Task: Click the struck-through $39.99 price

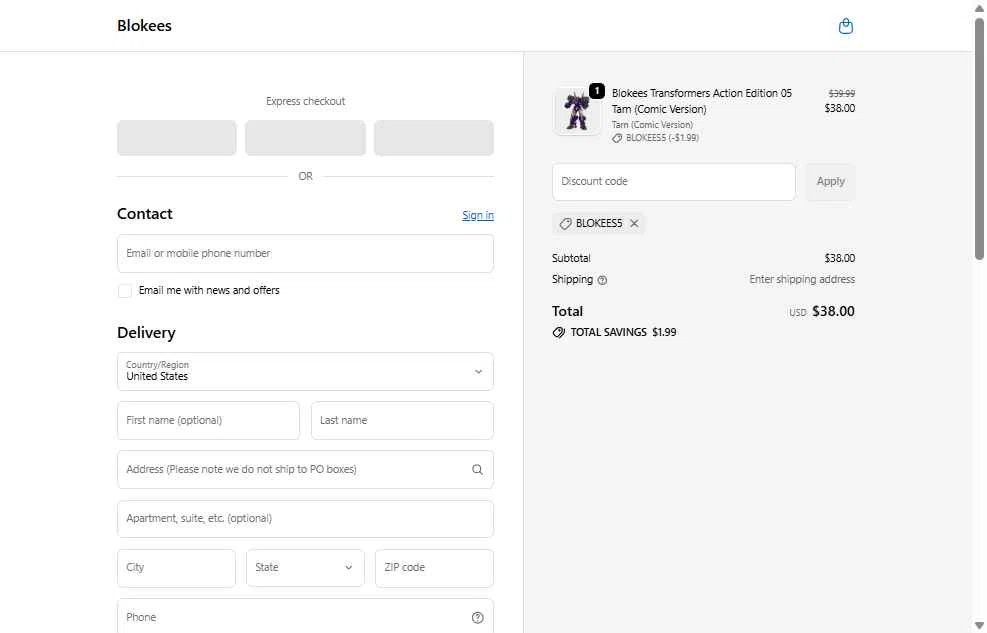Action: pos(842,93)
